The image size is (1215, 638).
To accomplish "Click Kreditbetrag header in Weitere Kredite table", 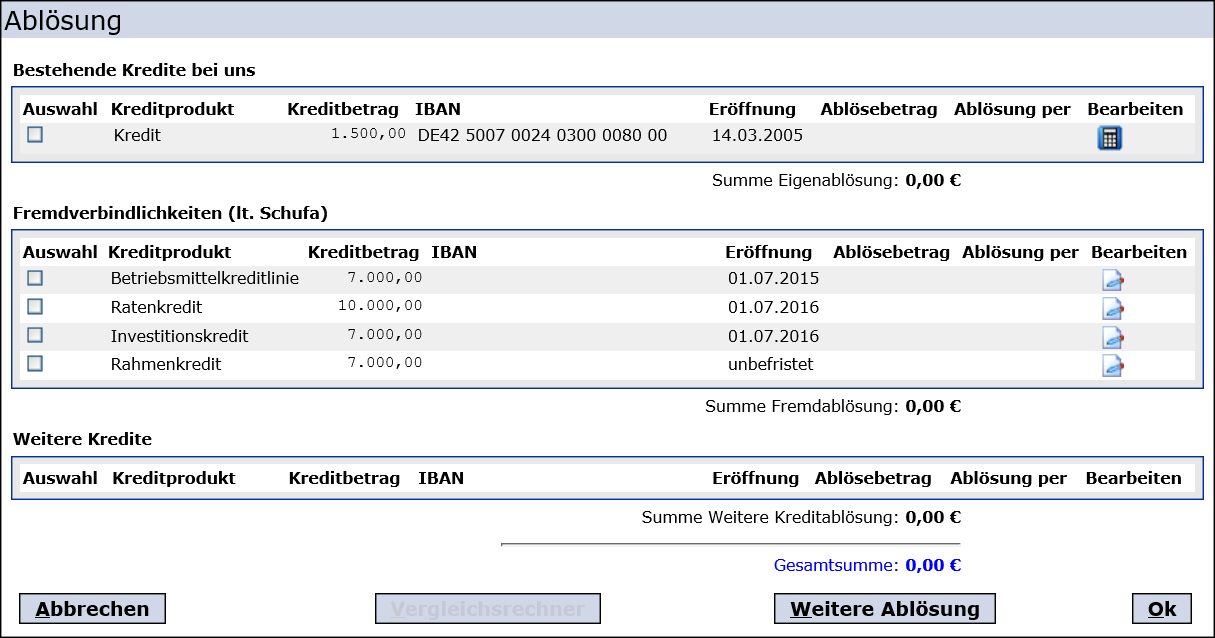I will point(344,478).
